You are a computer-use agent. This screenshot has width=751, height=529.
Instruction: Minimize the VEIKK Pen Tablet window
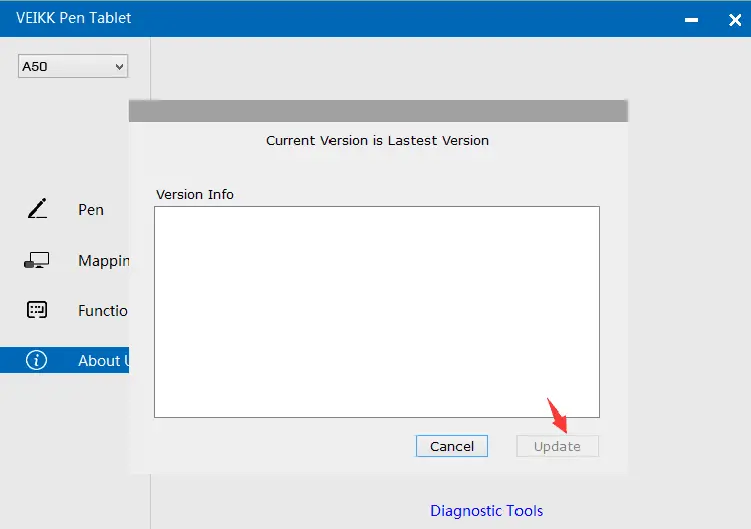690,19
